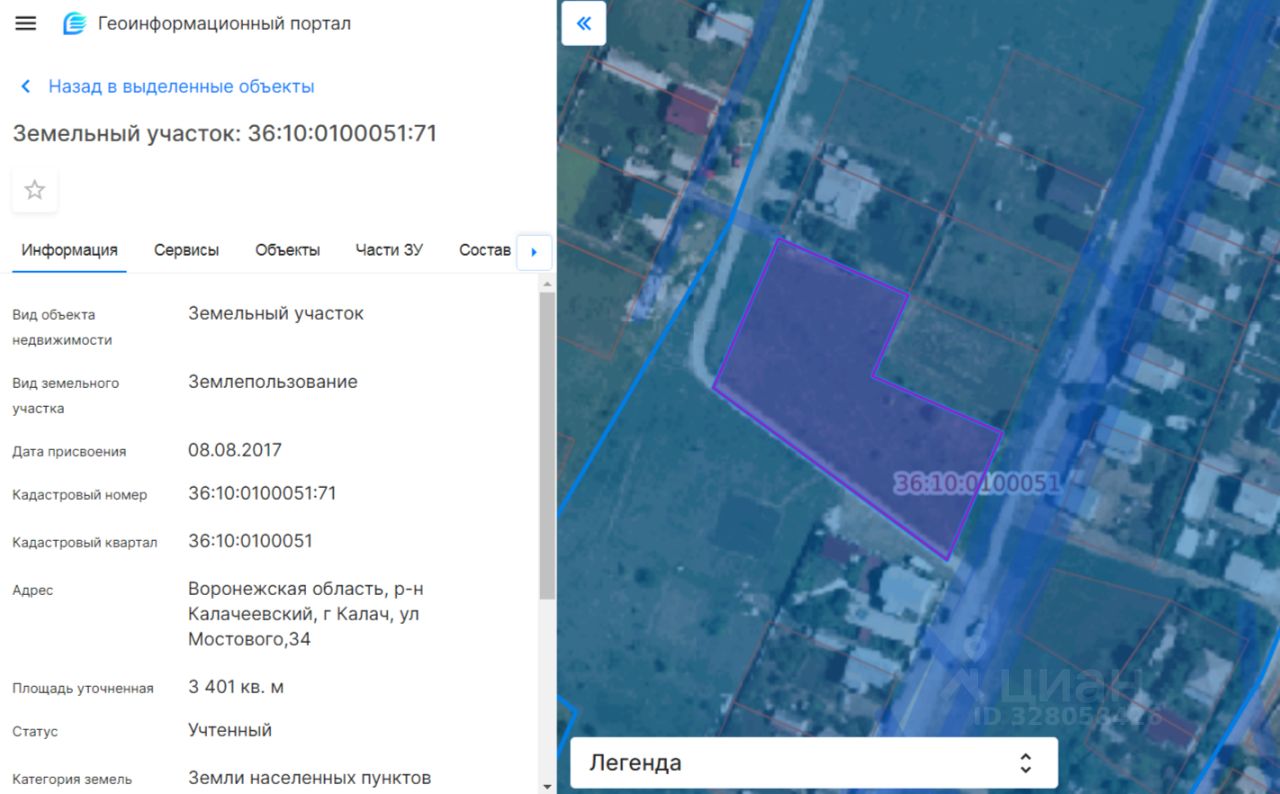Select the Части ЗУ tab

[x=389, y=250]
